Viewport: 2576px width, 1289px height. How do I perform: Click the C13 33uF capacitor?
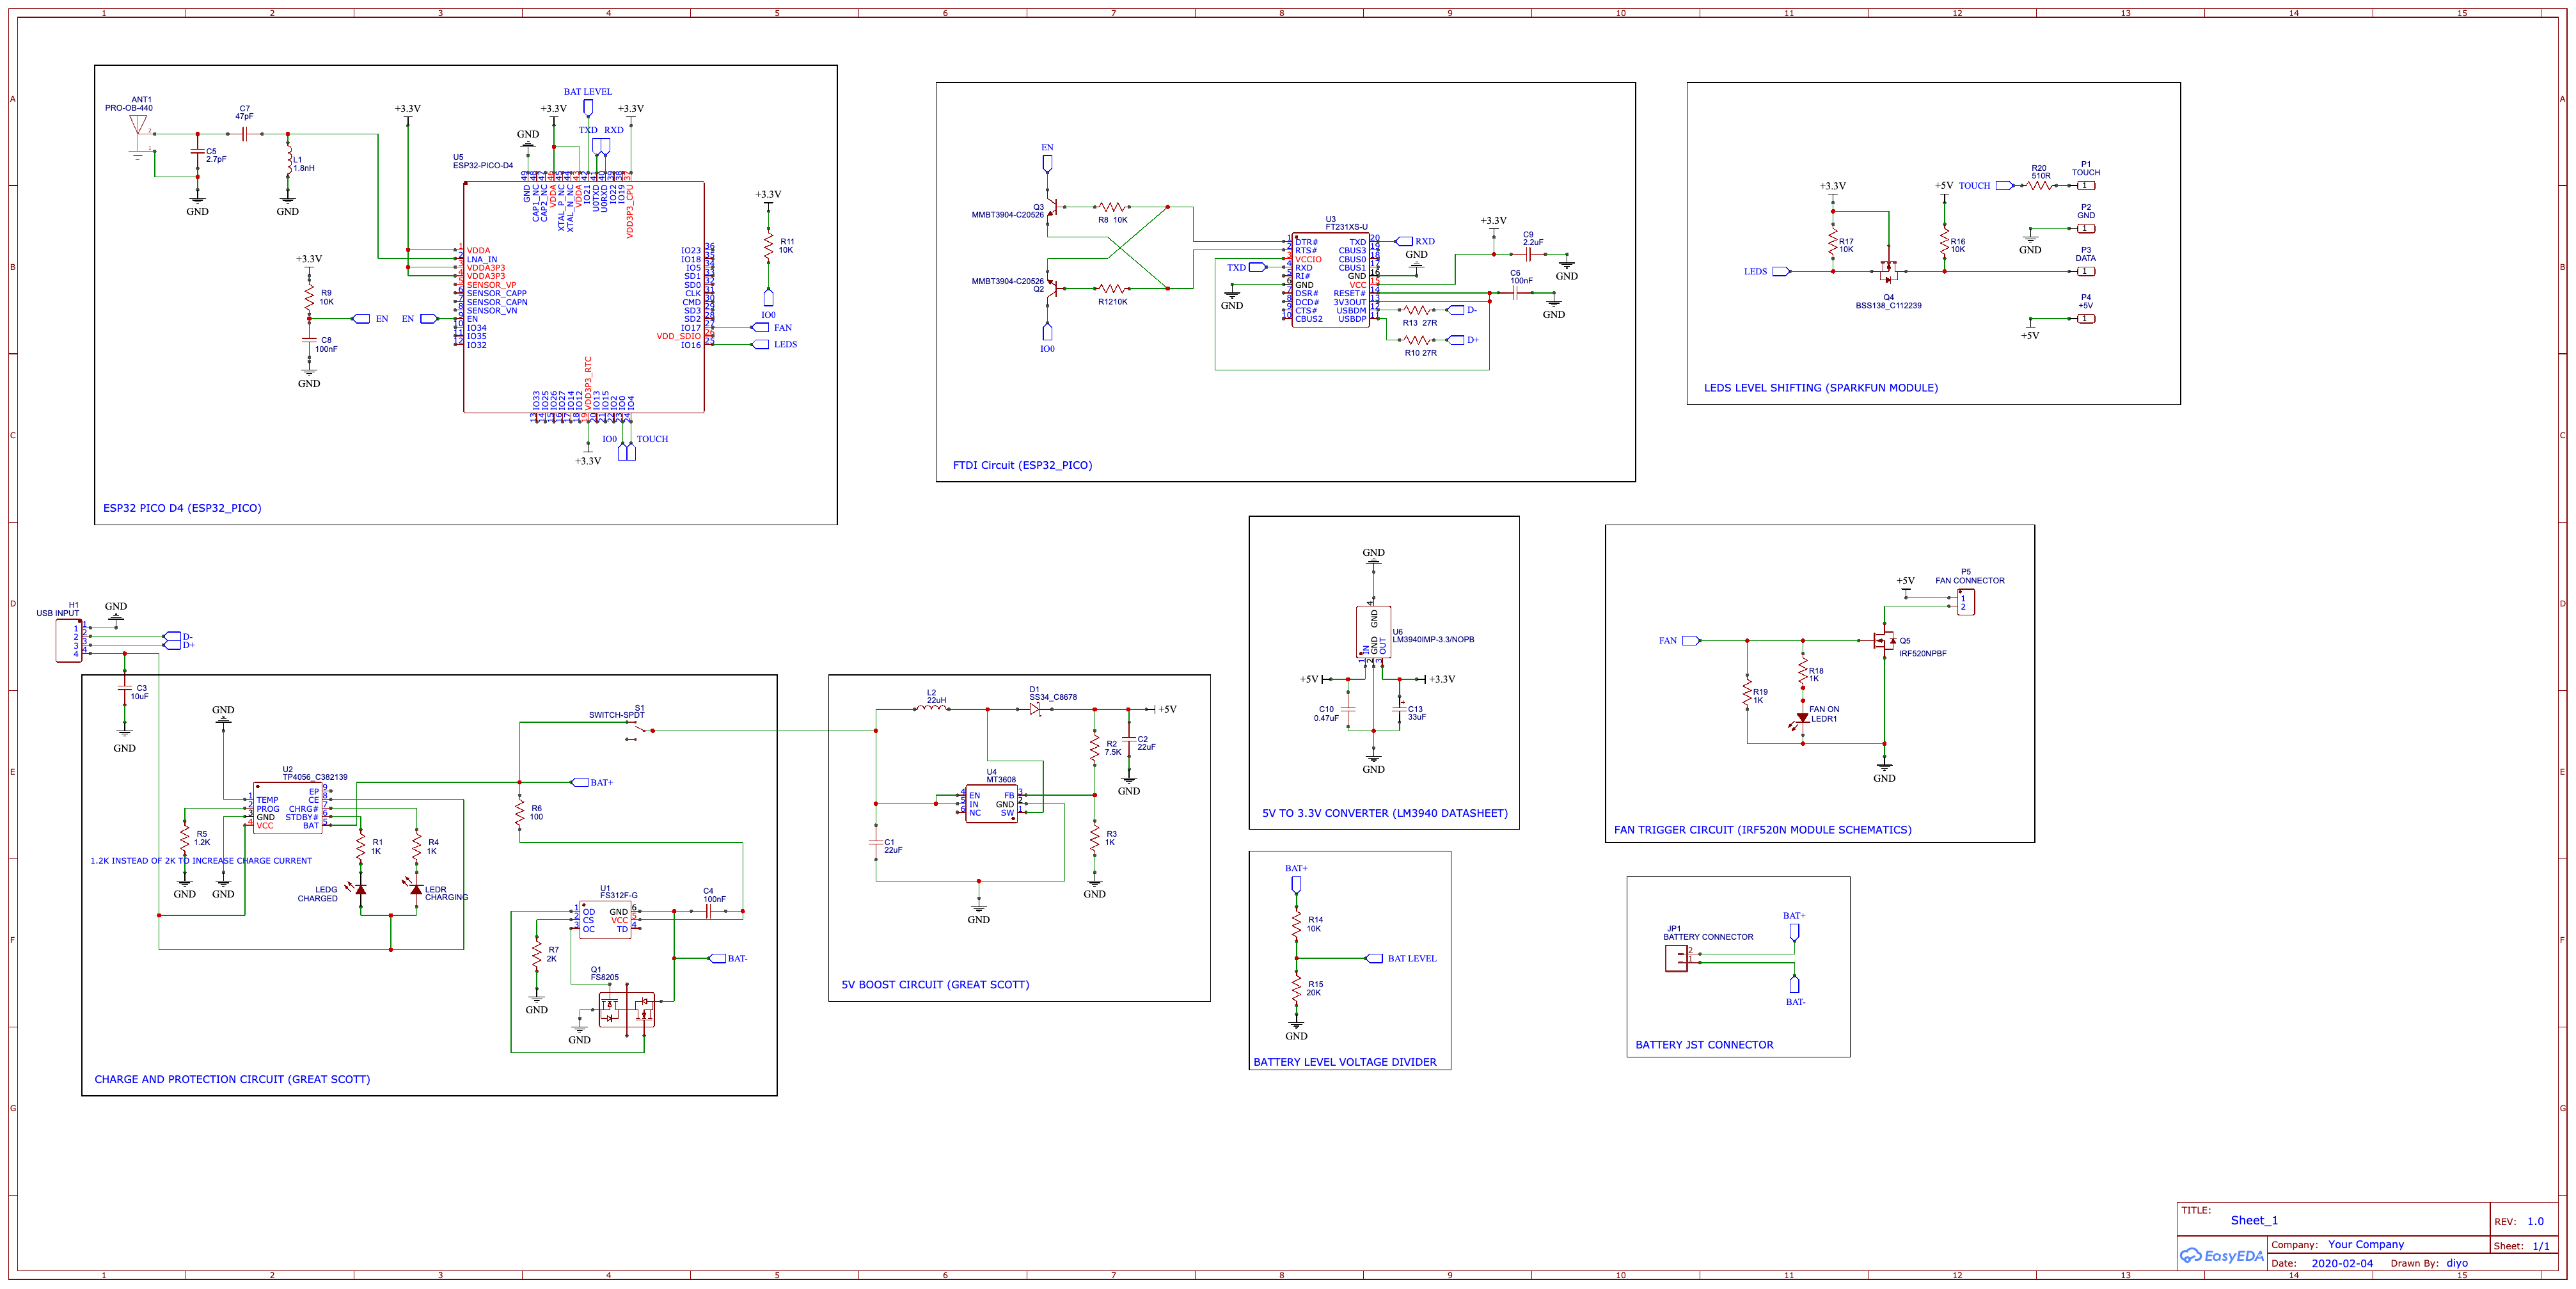point(1399,709)
